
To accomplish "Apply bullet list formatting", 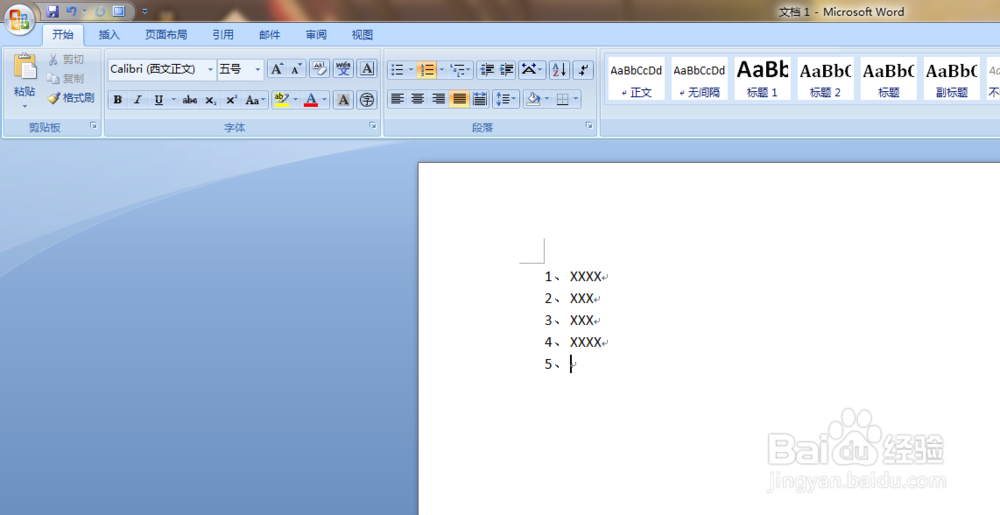I will click(x=397, y=69).
